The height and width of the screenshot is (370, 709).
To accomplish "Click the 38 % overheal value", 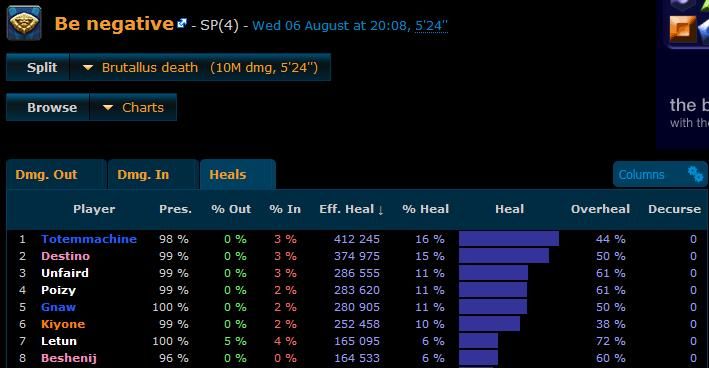I will (x=610, y=324).
